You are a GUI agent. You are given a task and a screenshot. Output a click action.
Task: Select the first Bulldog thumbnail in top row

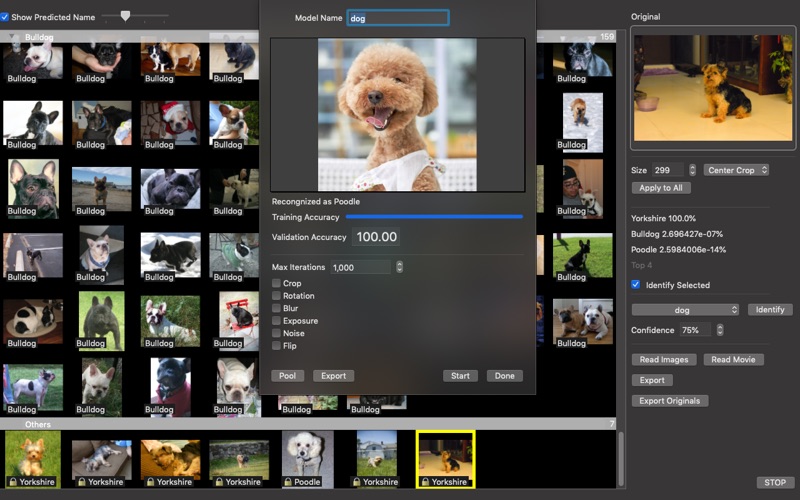[32, 58]
